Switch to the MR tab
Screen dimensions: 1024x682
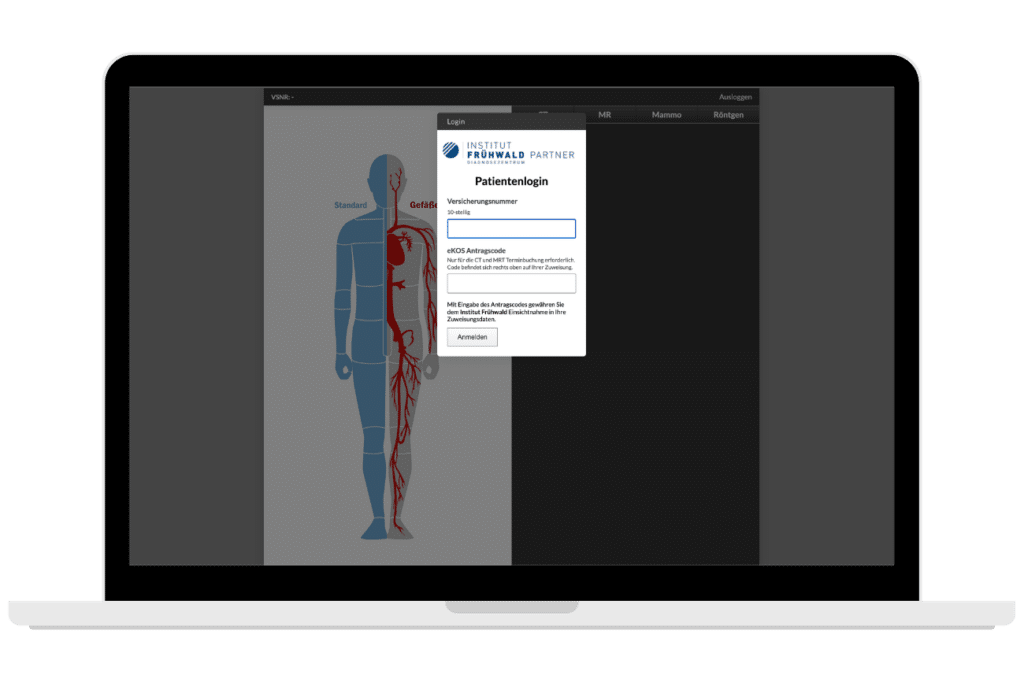605,115
